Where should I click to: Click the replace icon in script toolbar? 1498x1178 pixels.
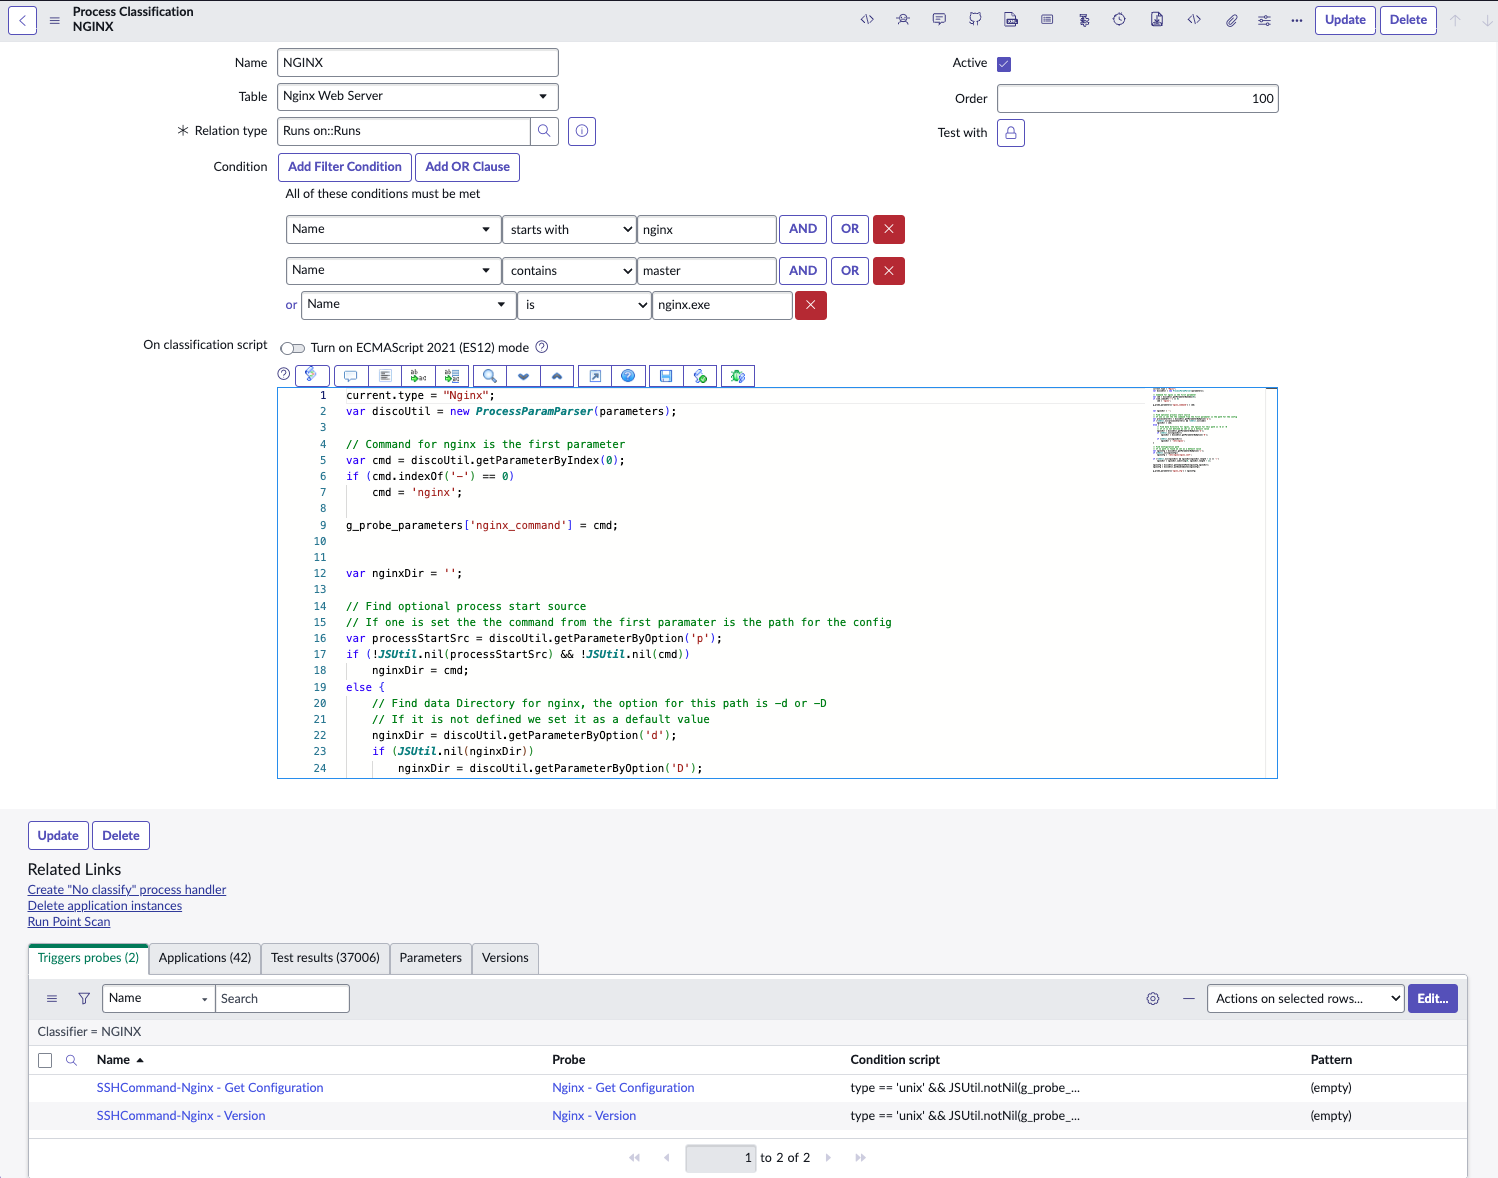click(418, 376)
